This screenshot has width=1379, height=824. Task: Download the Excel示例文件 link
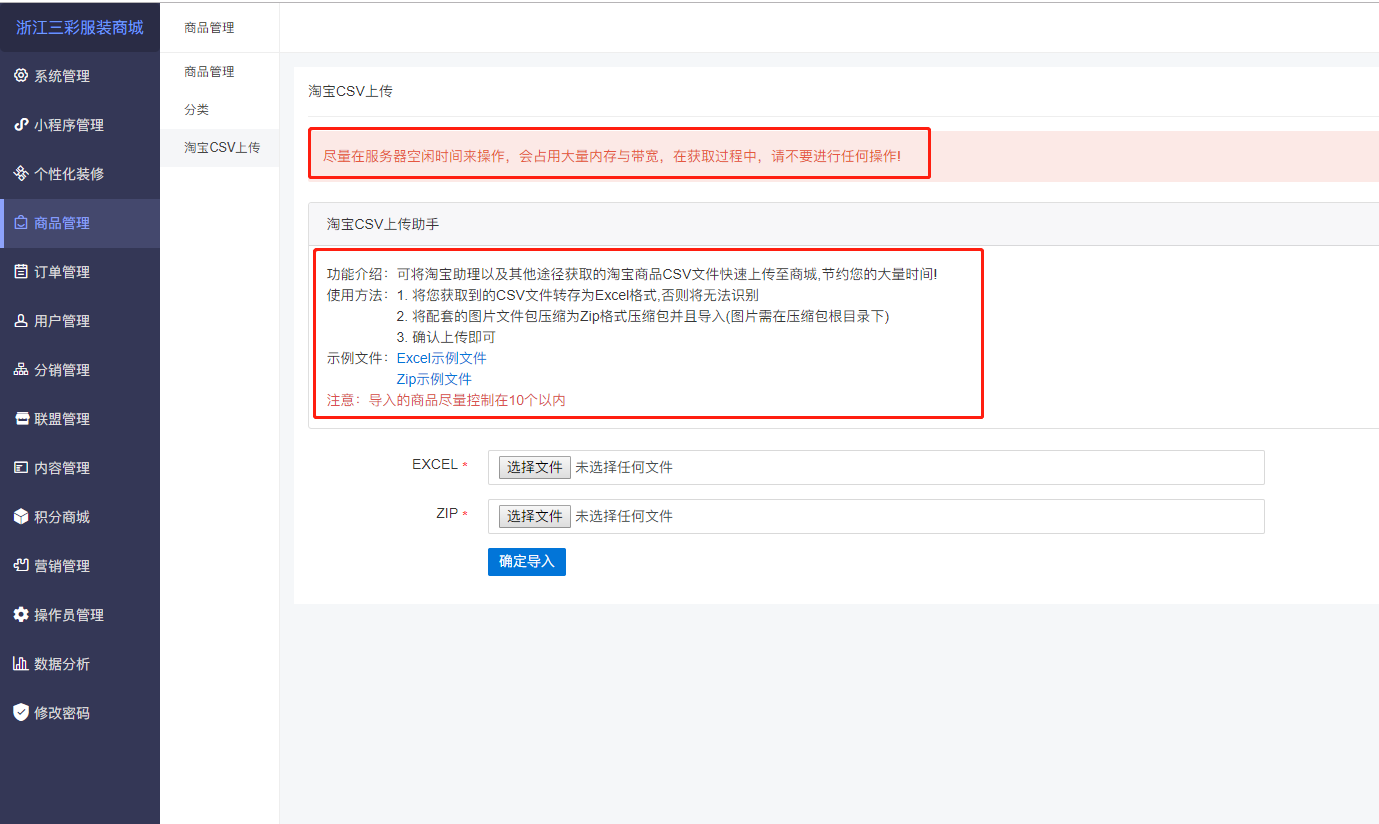click(442, 358)
